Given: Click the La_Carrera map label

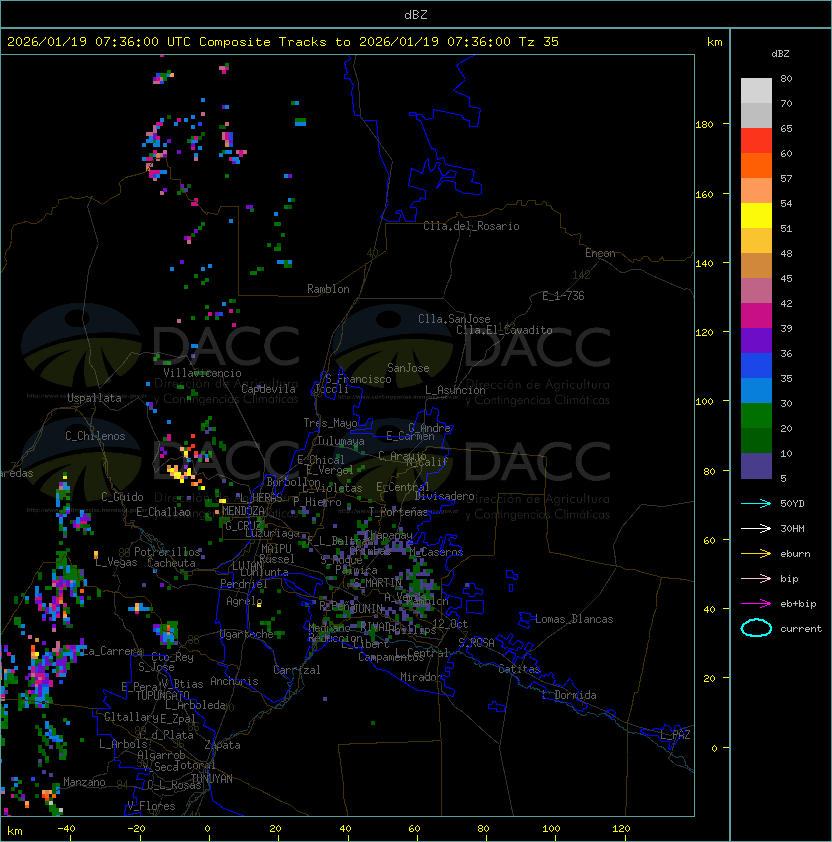Looking at the screenshot, I should (110, 651).
